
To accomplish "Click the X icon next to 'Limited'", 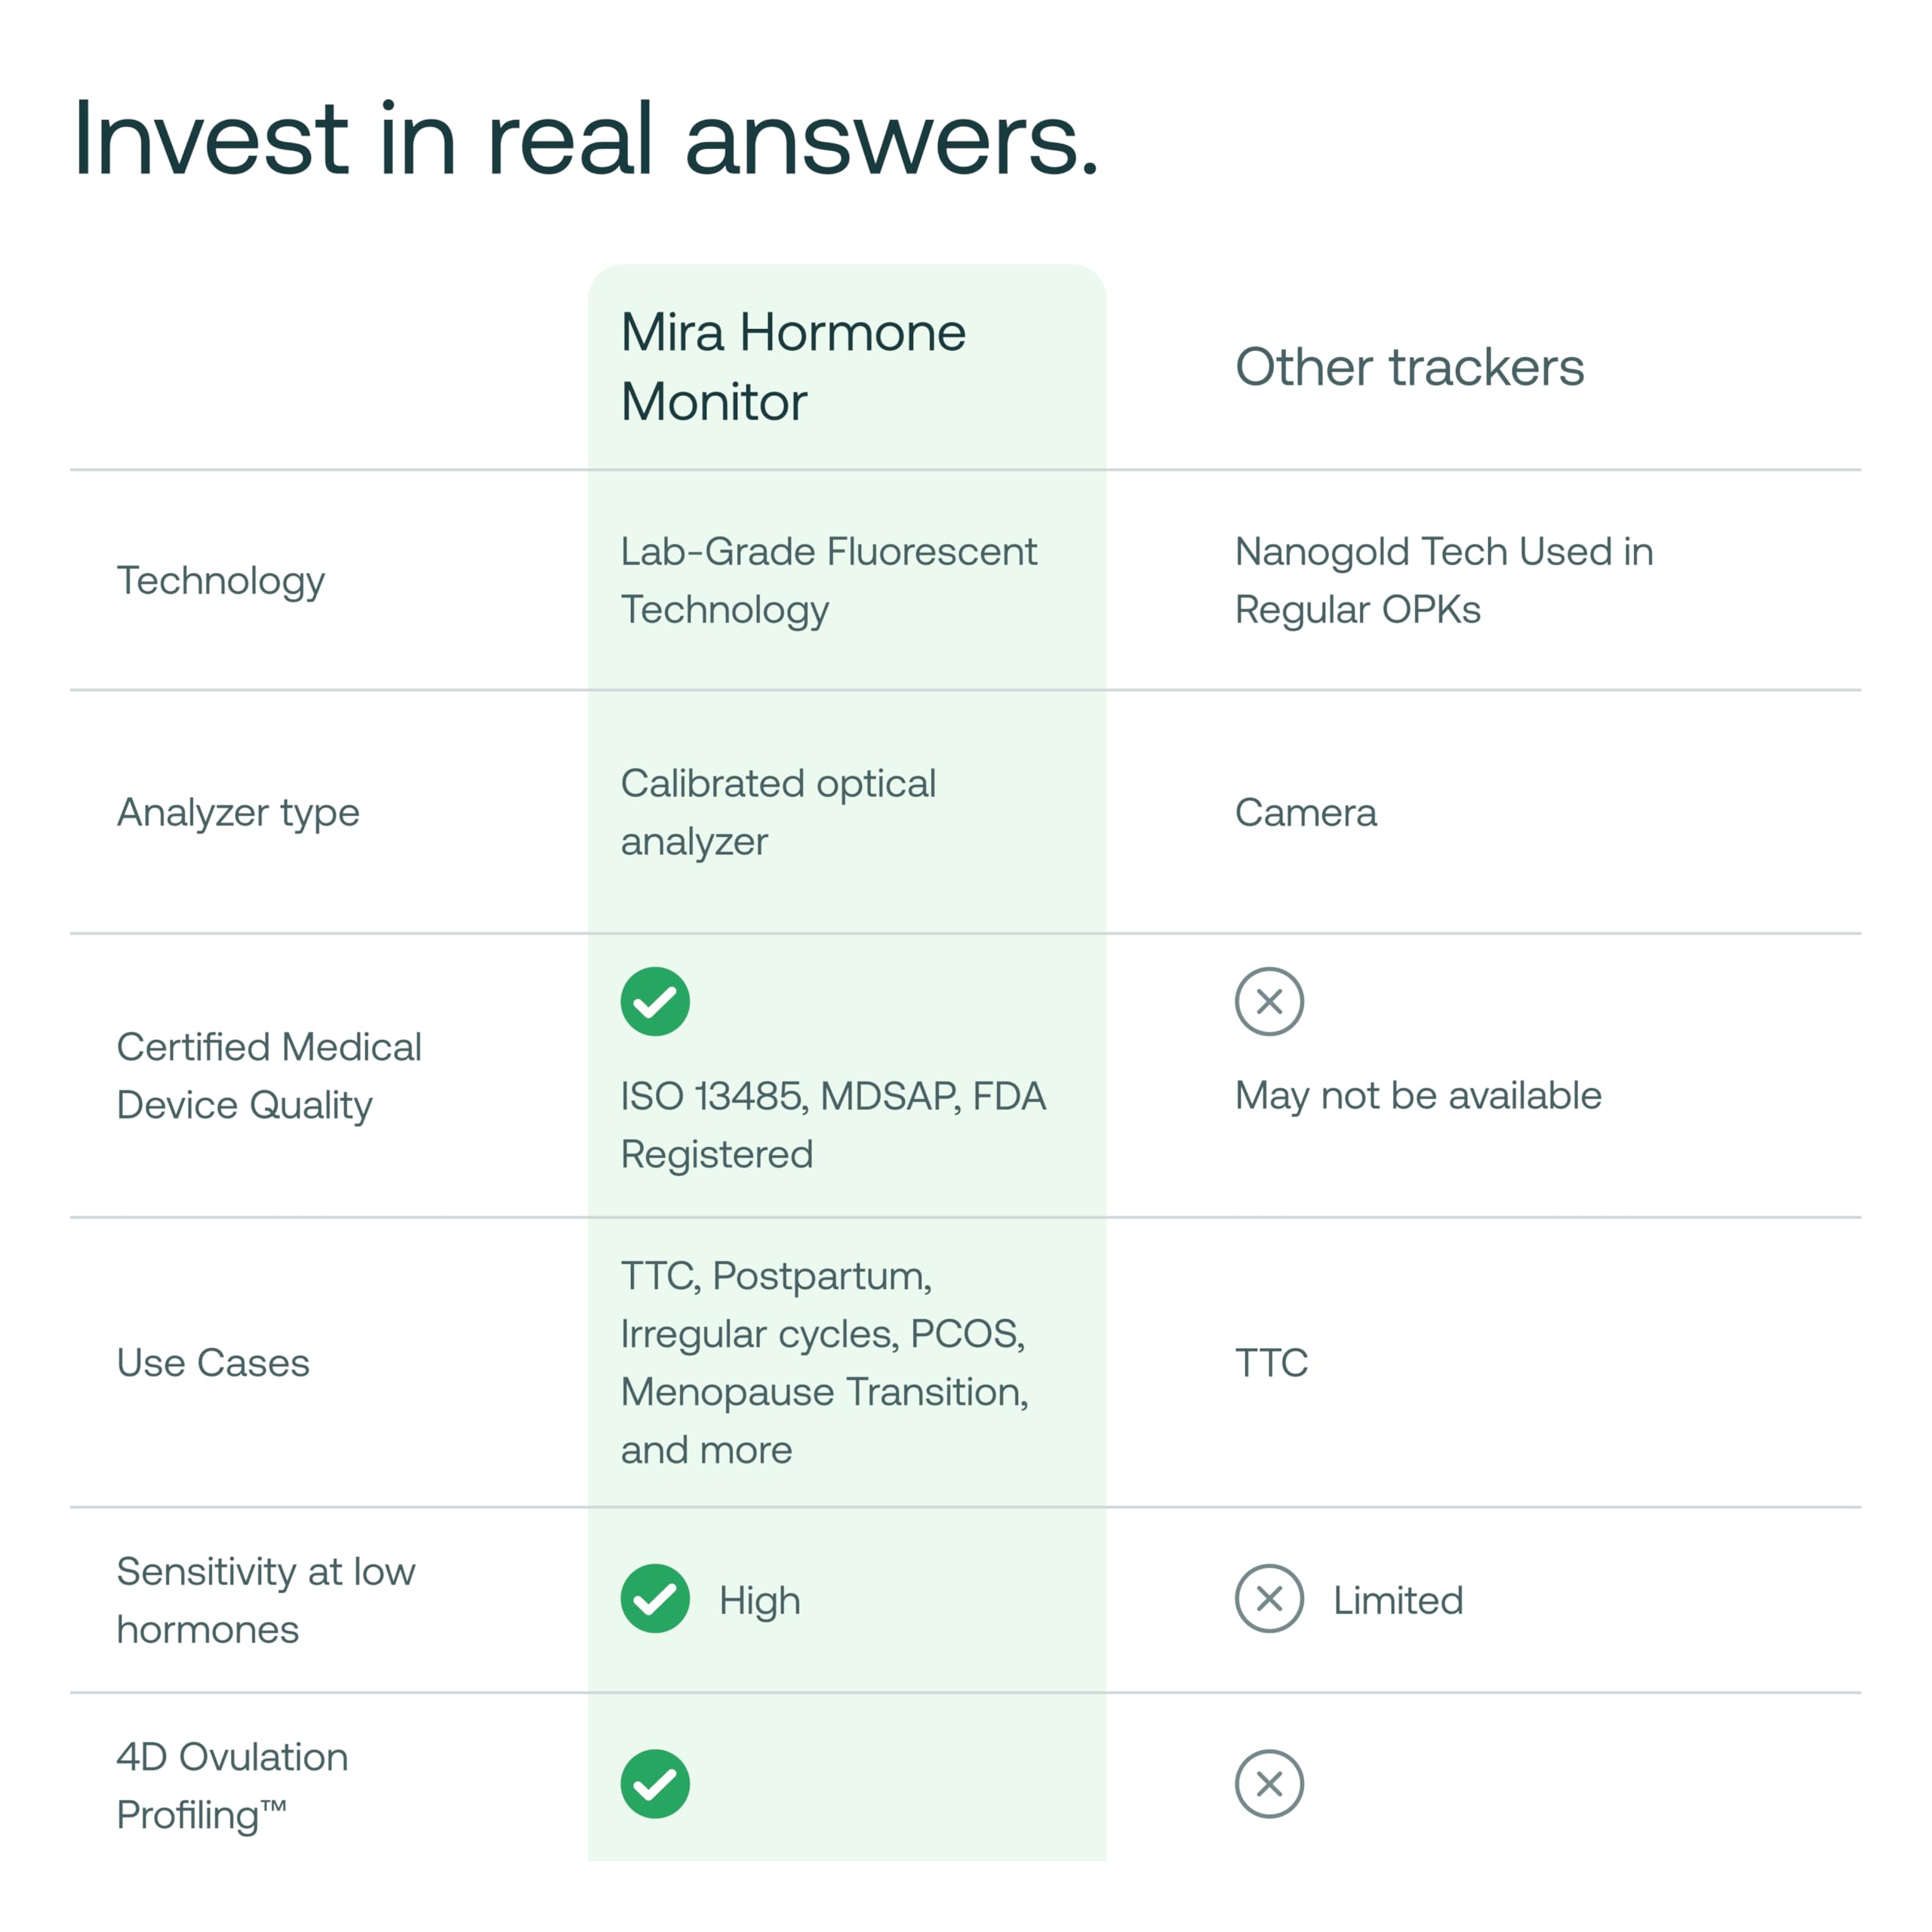I will [1269, 1598].
